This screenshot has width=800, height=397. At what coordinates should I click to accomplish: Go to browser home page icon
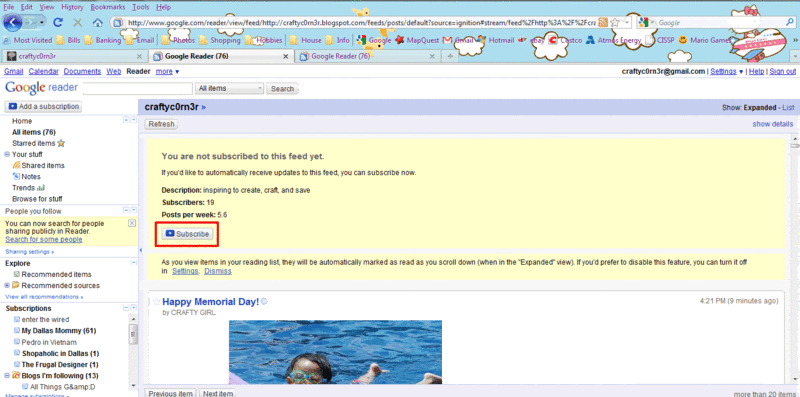click(x=97, y=22)
